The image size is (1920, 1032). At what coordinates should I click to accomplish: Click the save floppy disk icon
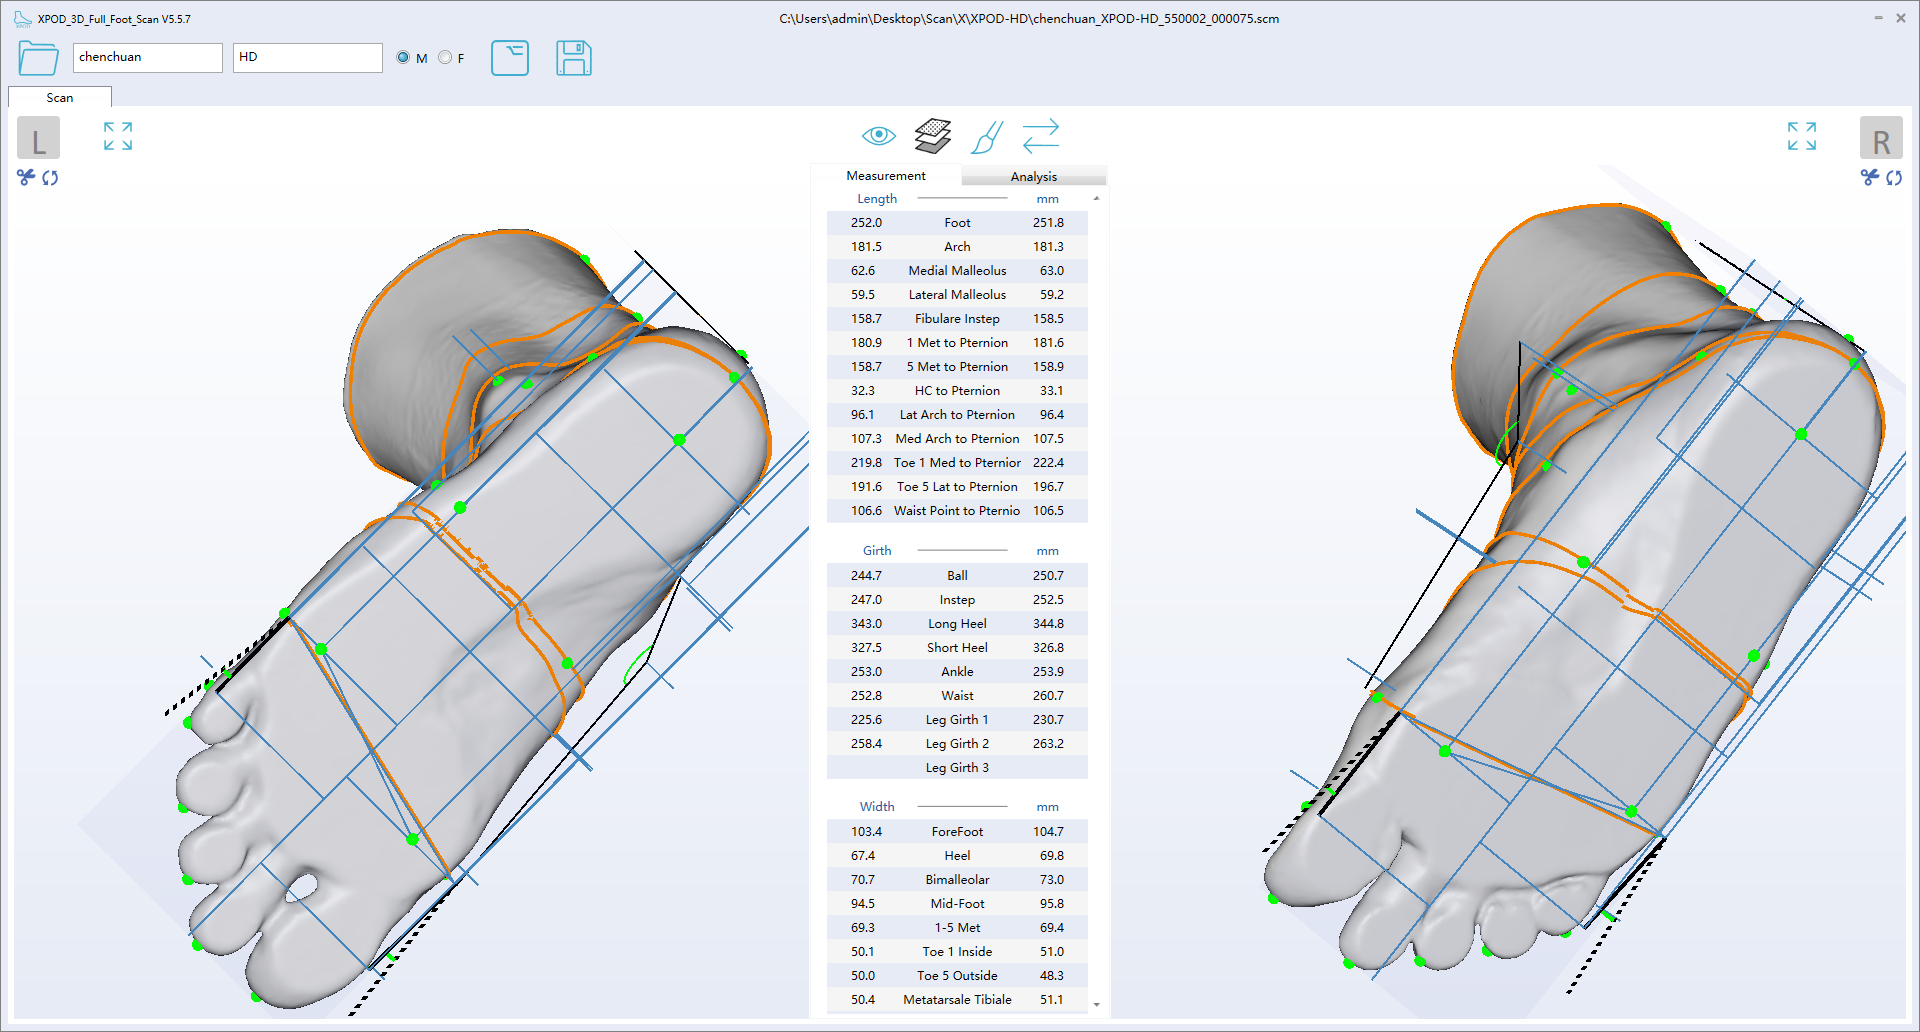(x=573, y=58)
